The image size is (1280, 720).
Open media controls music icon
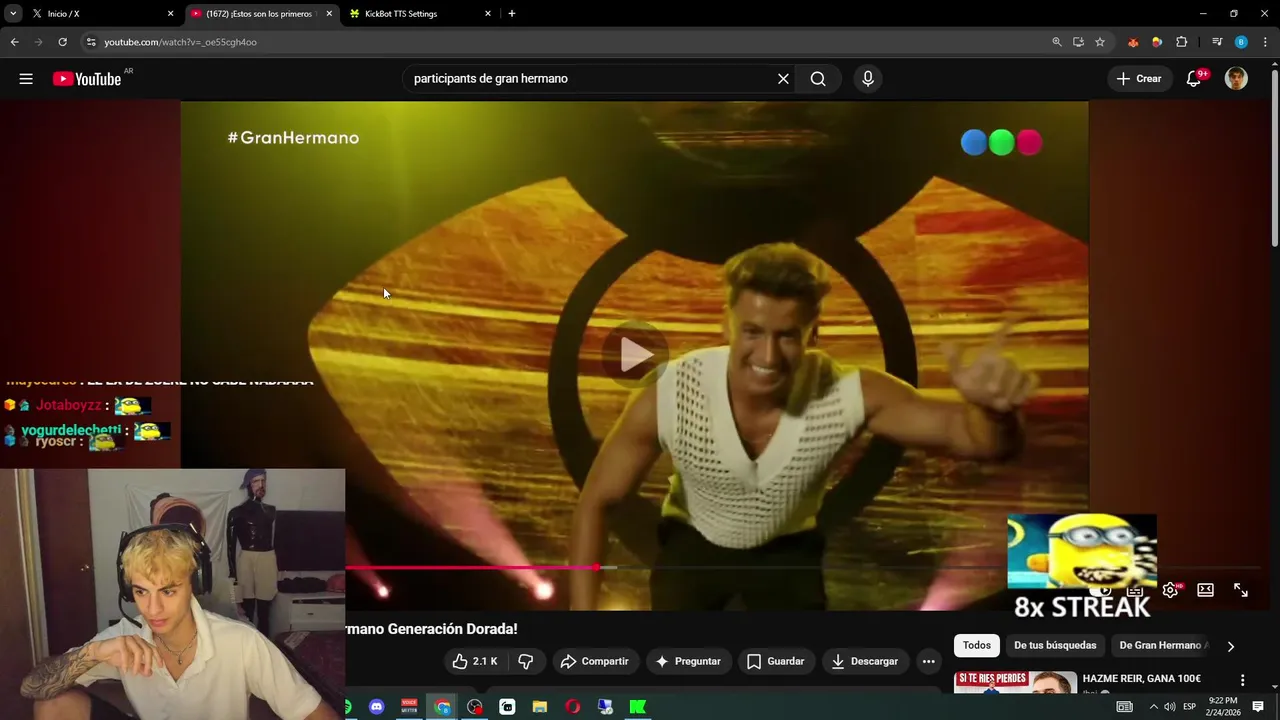(1217, 42)
